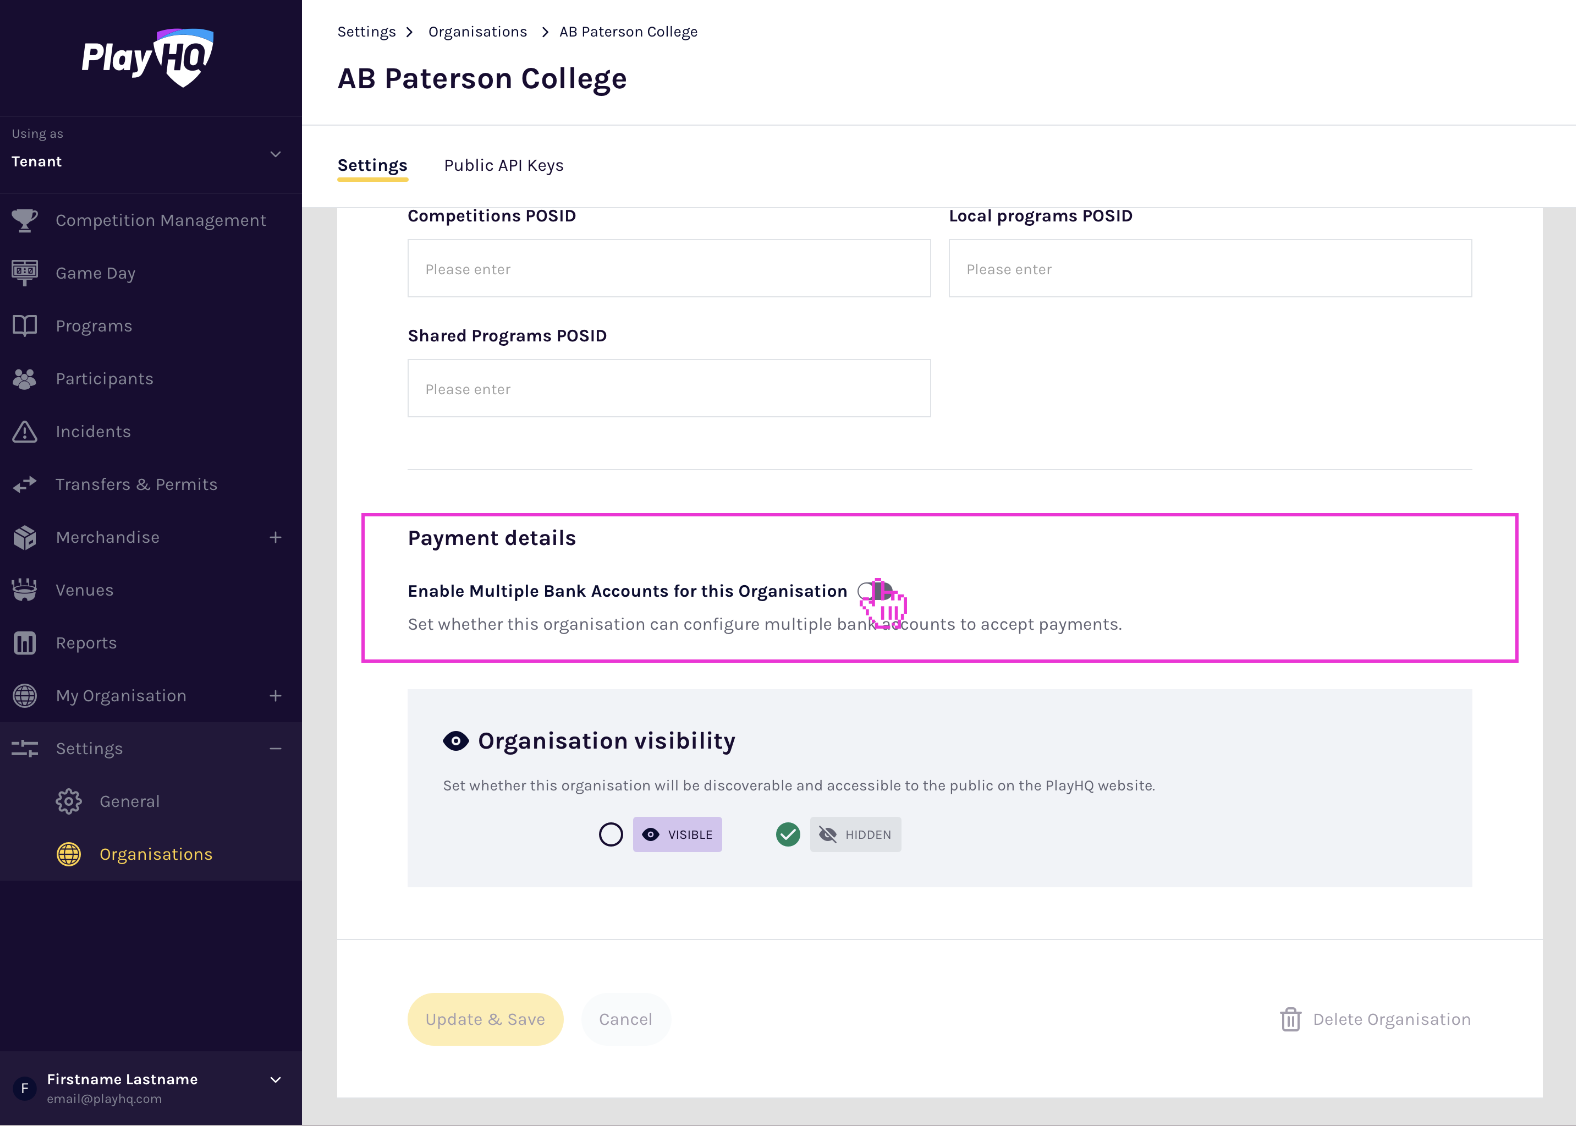
Task: Expand the Merchandise section with the plus
Action: coord(275,537)
